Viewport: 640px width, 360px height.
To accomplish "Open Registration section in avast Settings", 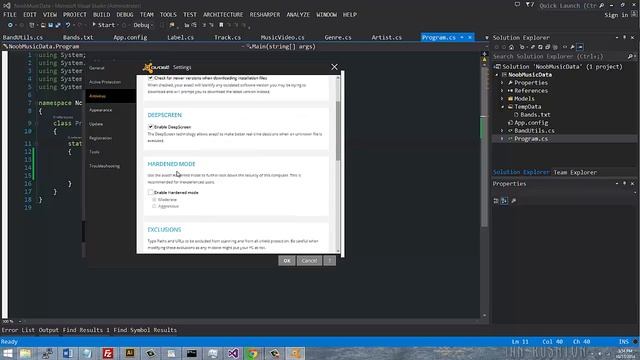I will coord(100,138).
